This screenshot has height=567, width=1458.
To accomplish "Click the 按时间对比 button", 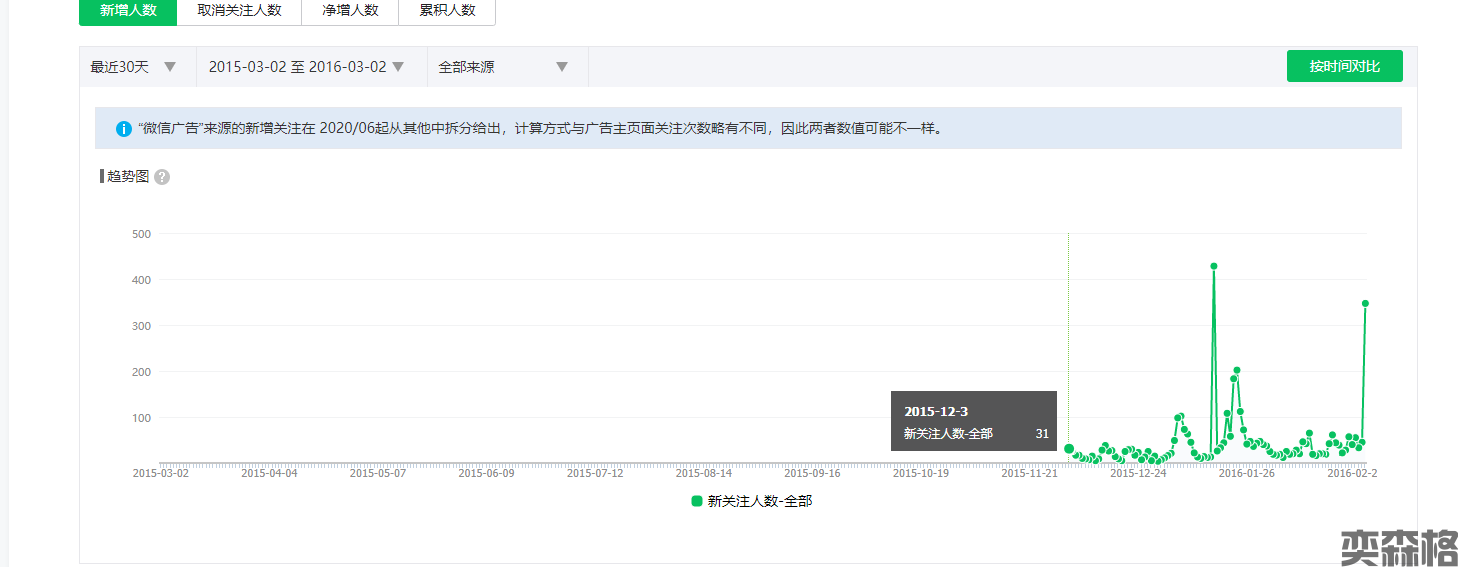I will point(1344,66).
